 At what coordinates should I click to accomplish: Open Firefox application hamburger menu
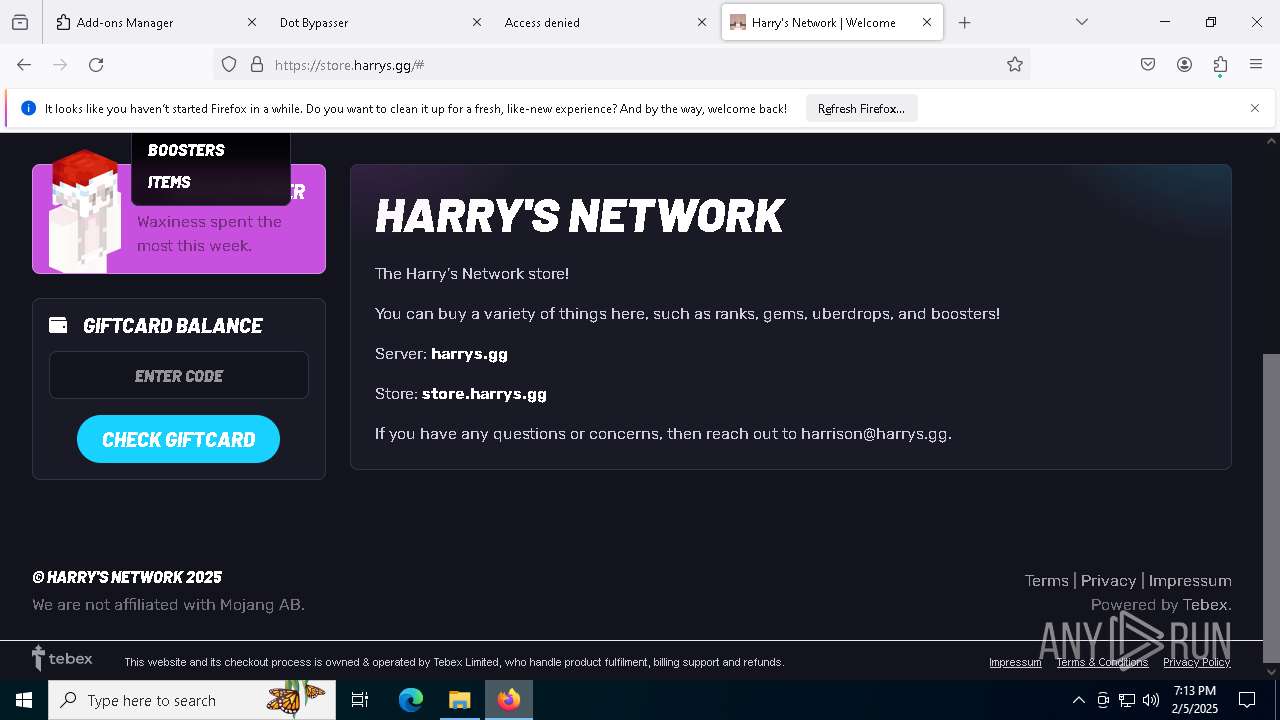[x=1256, y=65]
